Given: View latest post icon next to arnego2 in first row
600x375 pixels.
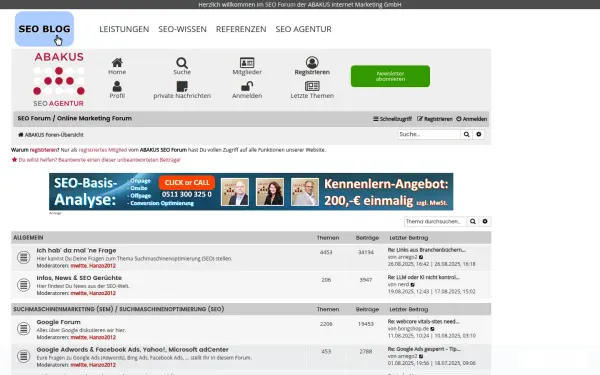Looking at the screenshot, I should tap(421, 257).
